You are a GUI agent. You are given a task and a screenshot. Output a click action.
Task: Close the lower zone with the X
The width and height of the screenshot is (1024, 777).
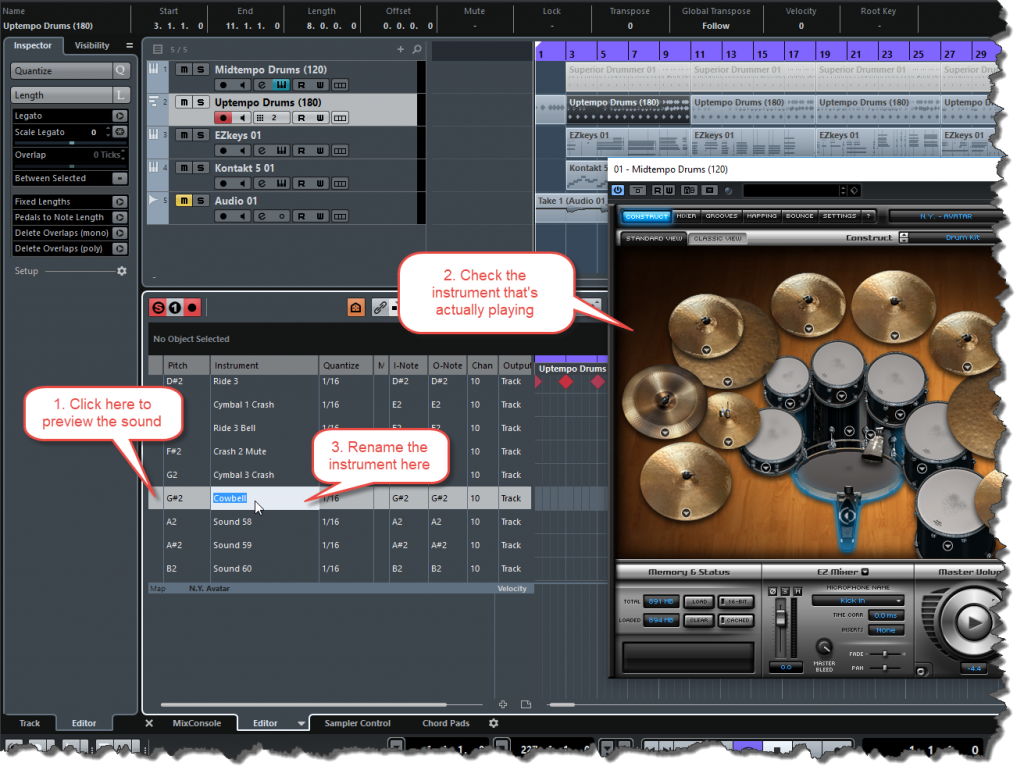click(149, 723)
